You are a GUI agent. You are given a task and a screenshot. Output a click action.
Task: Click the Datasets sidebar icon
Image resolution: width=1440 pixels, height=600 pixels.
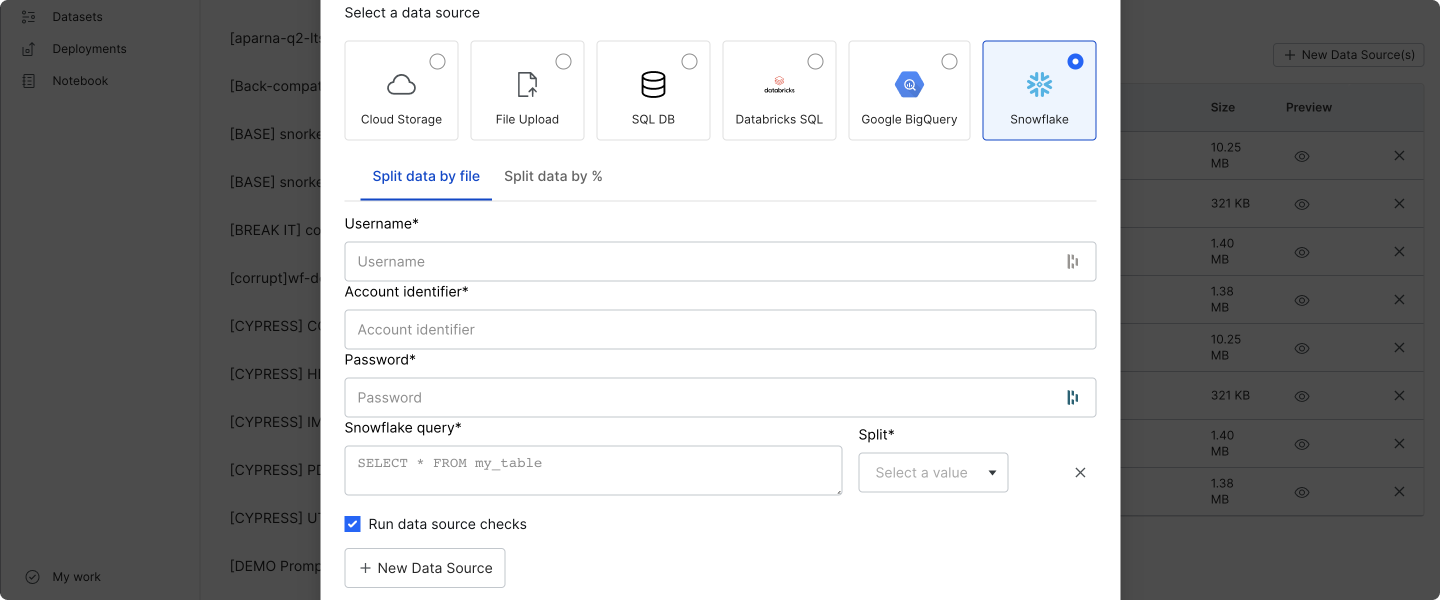pyautogui.click(x=29, y=17)
